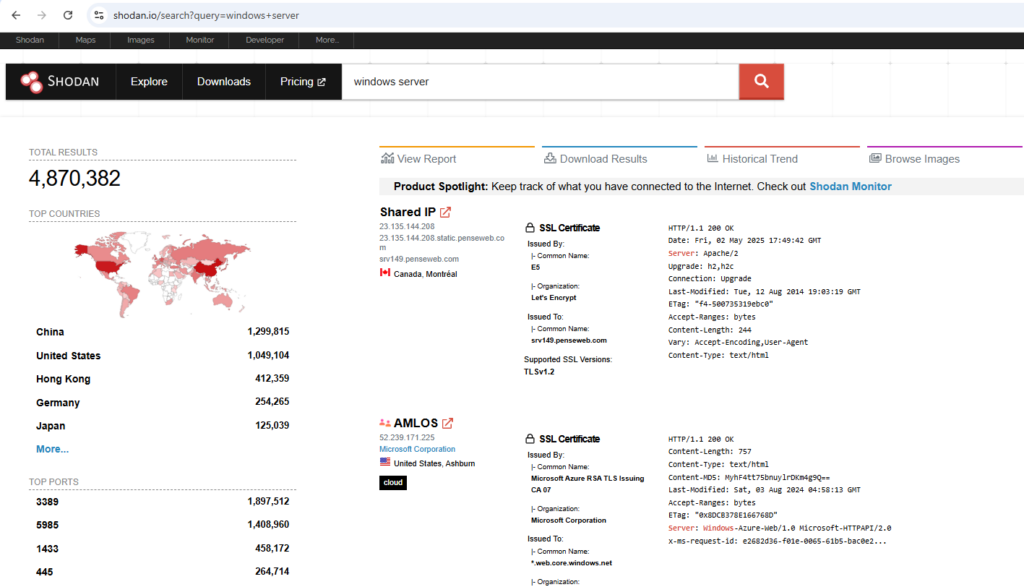Filter results by Hong Kong

tap(163, 379)
